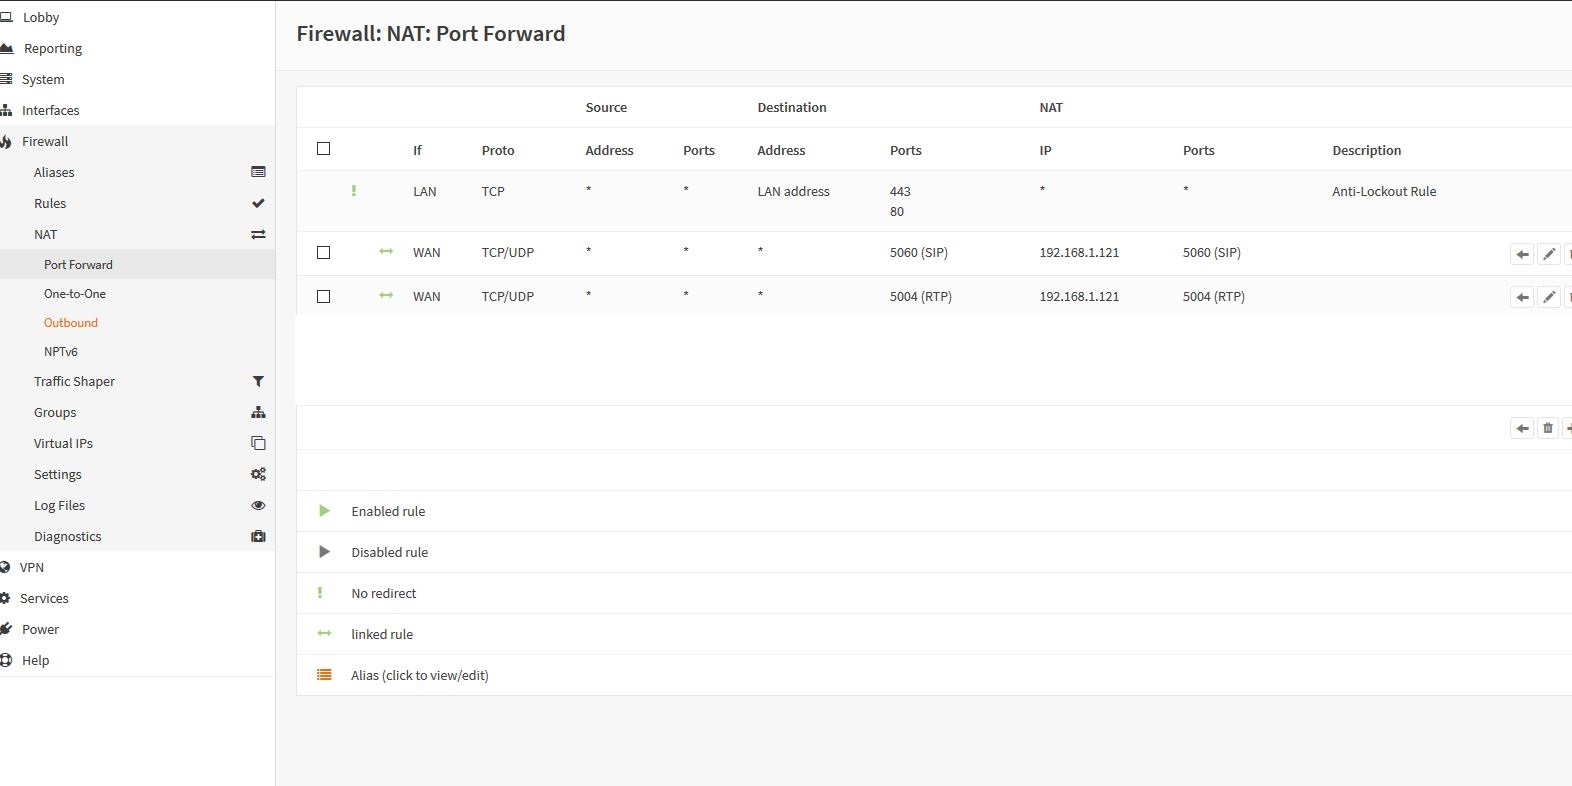Click the trash icon below the rules table

[1548, 428]
